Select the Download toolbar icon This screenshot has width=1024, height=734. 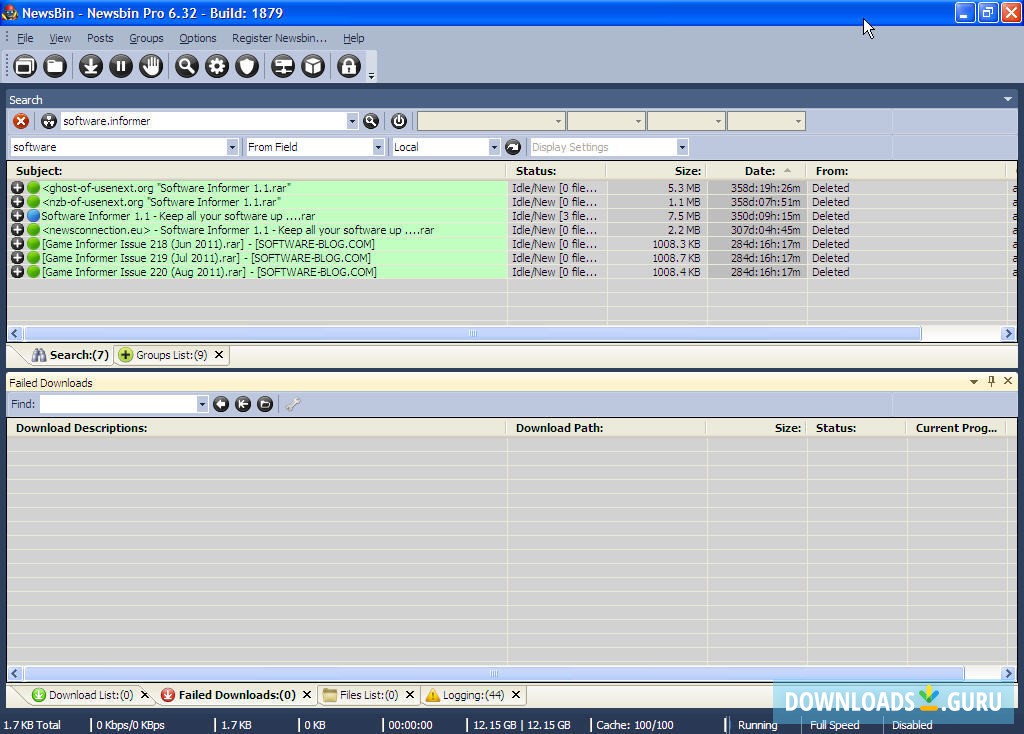tap(89, 66)
